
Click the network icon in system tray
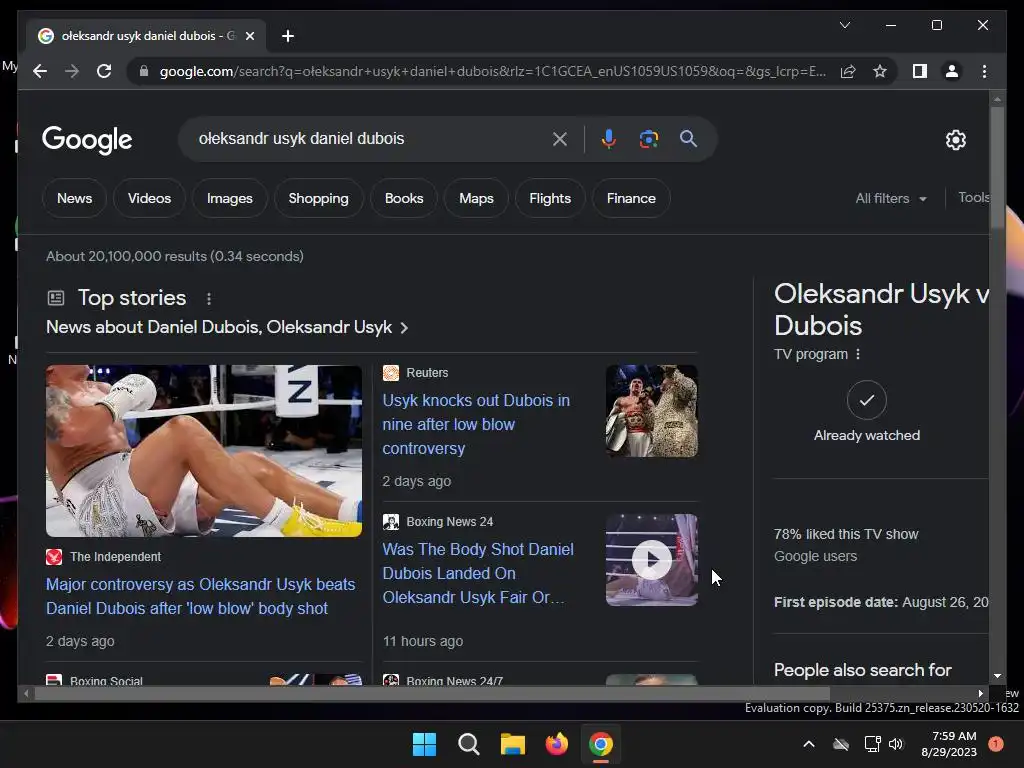coord(872,744)
